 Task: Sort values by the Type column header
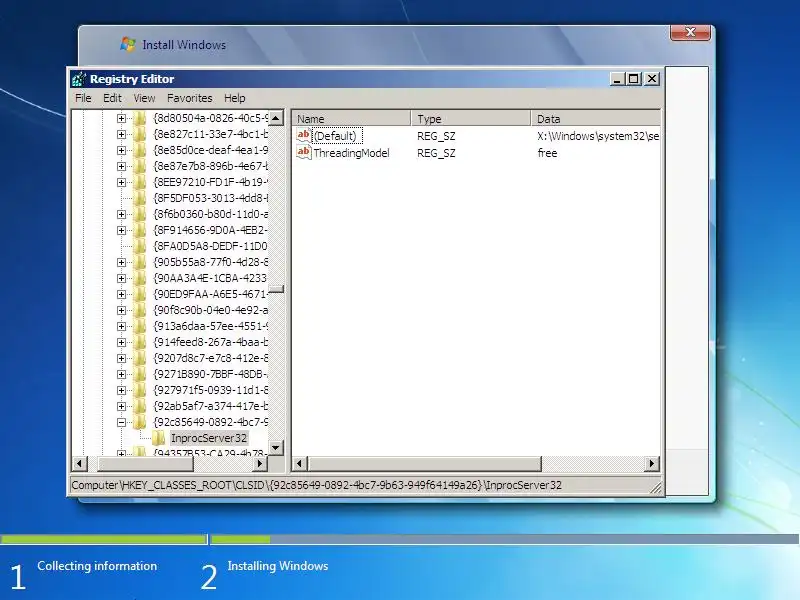(x=471, y=119)
